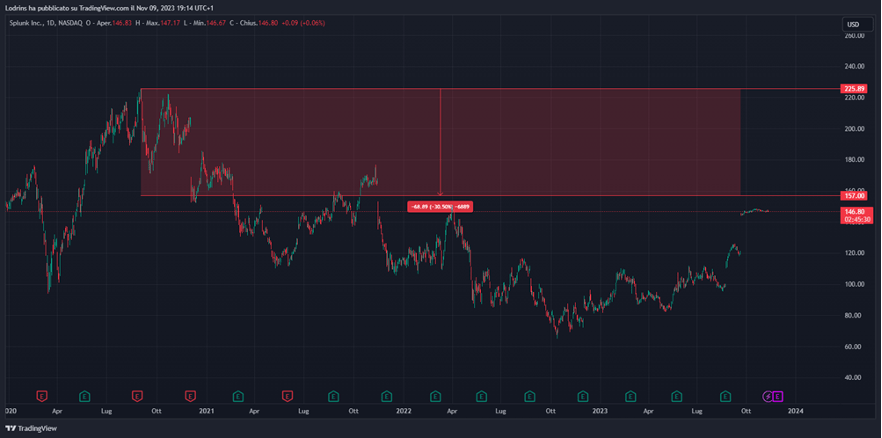Viewport: 882px width, 438px height.
Task: Click the 2022 label on the time axis
Action: [x=403, y=410]
